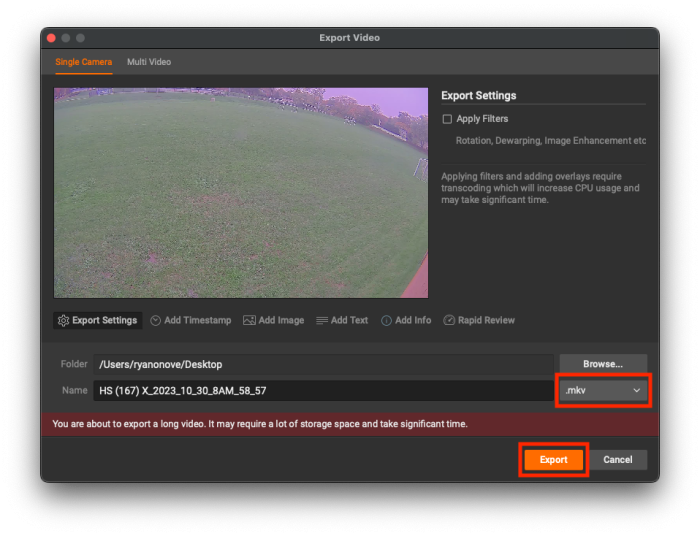
Task: Click the Name field with the HS (167) filename
Action: 323,391
